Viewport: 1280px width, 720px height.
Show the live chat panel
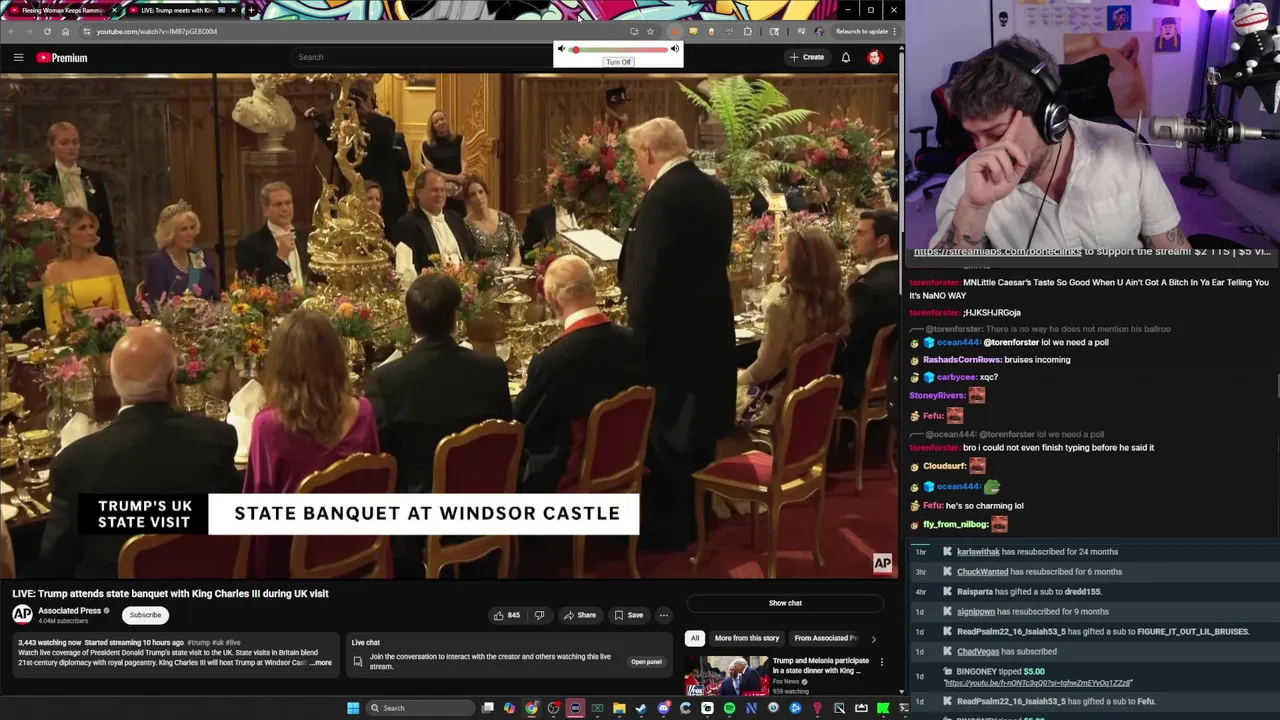tap(785, 603)
